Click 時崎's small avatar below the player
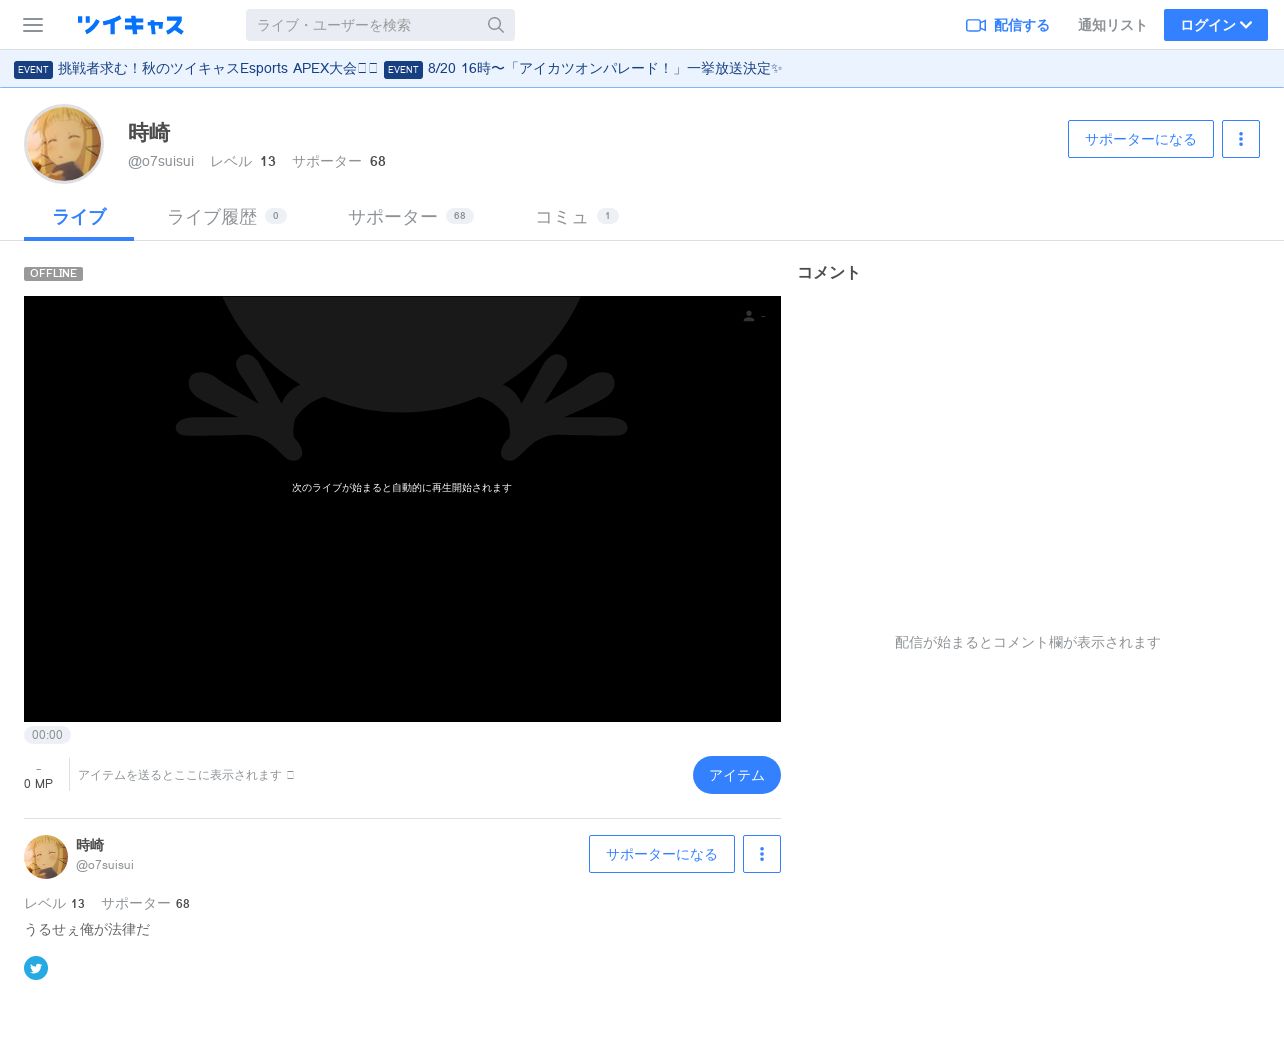The image size is (1284, 1053). click(46, 857)
